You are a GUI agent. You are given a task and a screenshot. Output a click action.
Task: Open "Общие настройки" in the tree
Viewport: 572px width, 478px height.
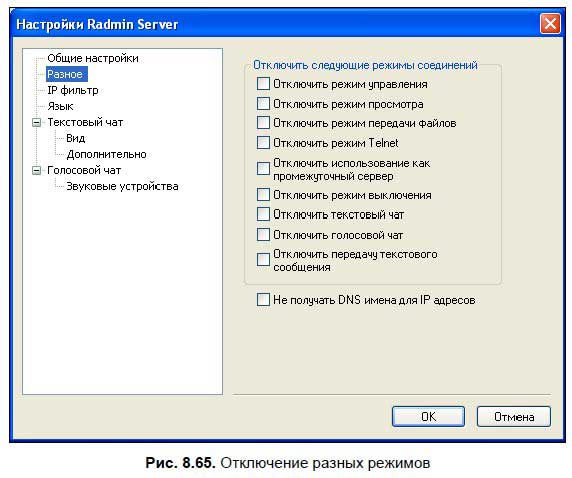click(93, 58)
